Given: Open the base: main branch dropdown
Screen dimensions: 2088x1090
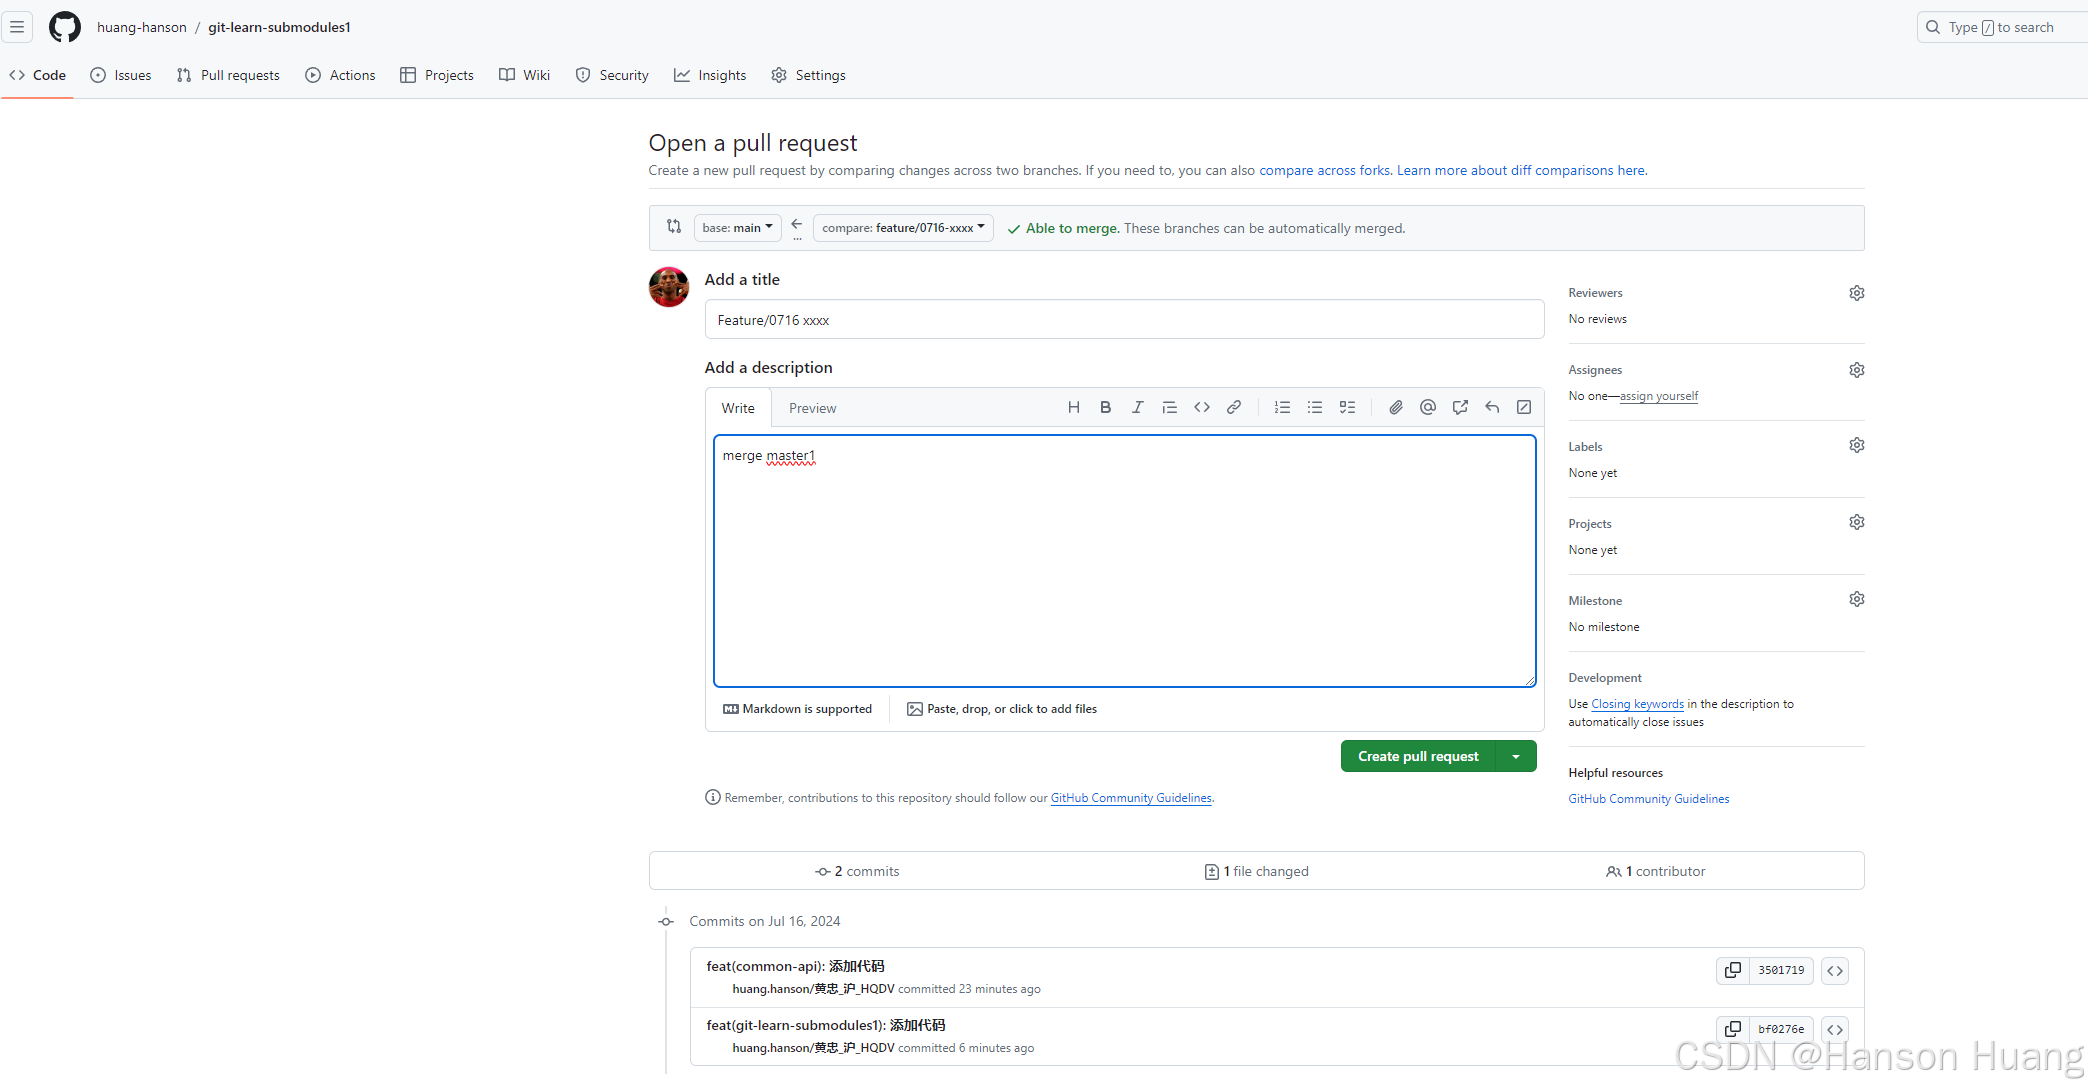Looking at the screenshot, I should (737, 228).
